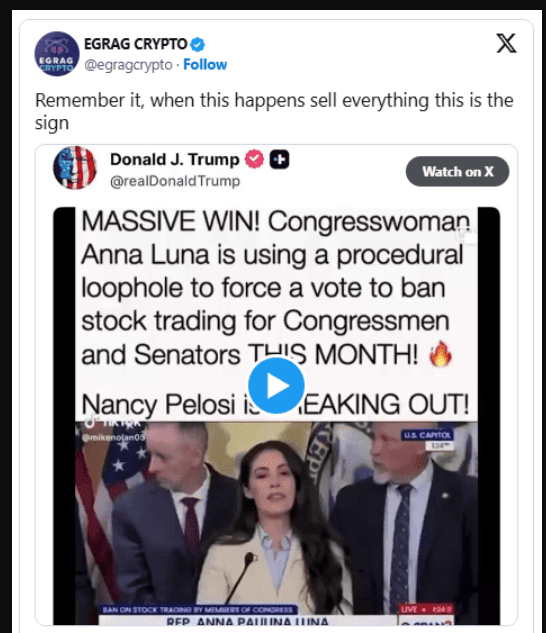Image resolution: width=546 pixels, height=633 pixels.
Task: Click the MASSIVE WIN caption text
Action: point(275,313)
